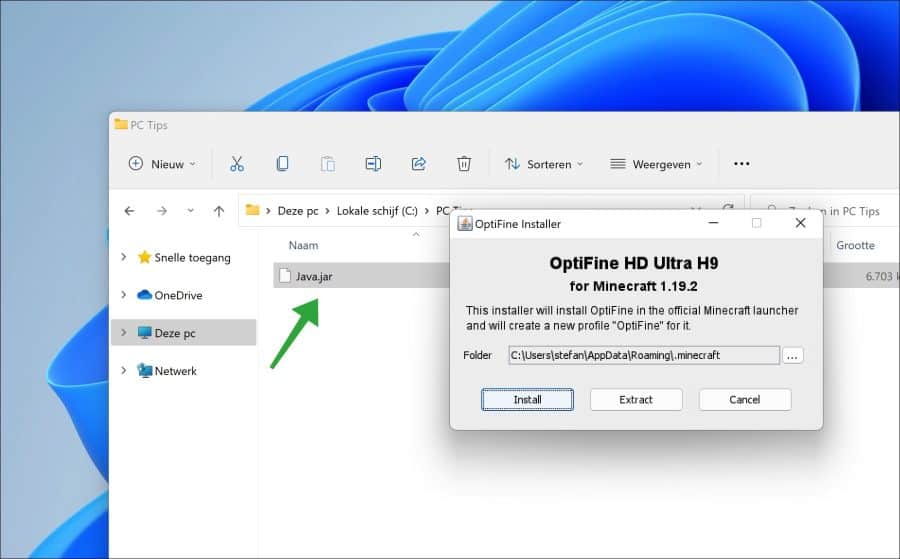The width and height of the screenshot is (900, 559).
Task: Select Netwerk in the navigation pane
Action: click(176, 371)
